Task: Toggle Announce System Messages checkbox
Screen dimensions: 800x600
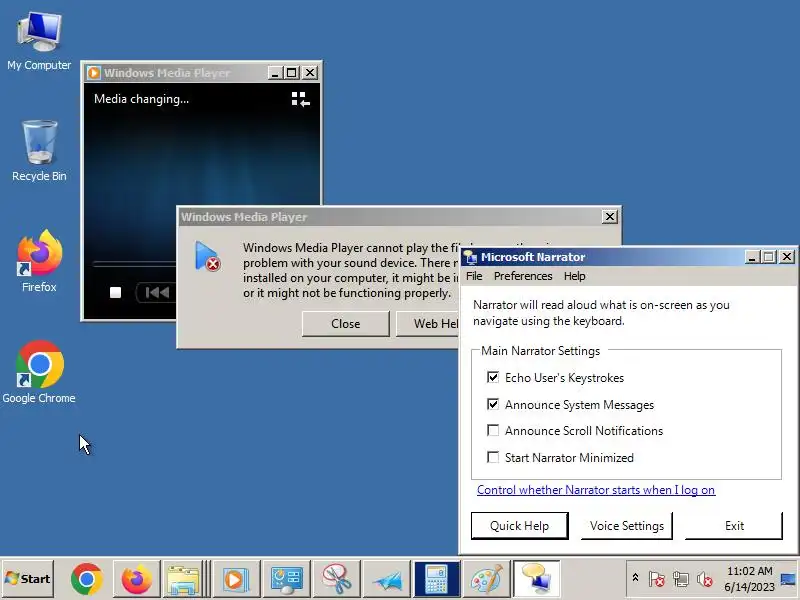Action: click(x=493, y=405)
